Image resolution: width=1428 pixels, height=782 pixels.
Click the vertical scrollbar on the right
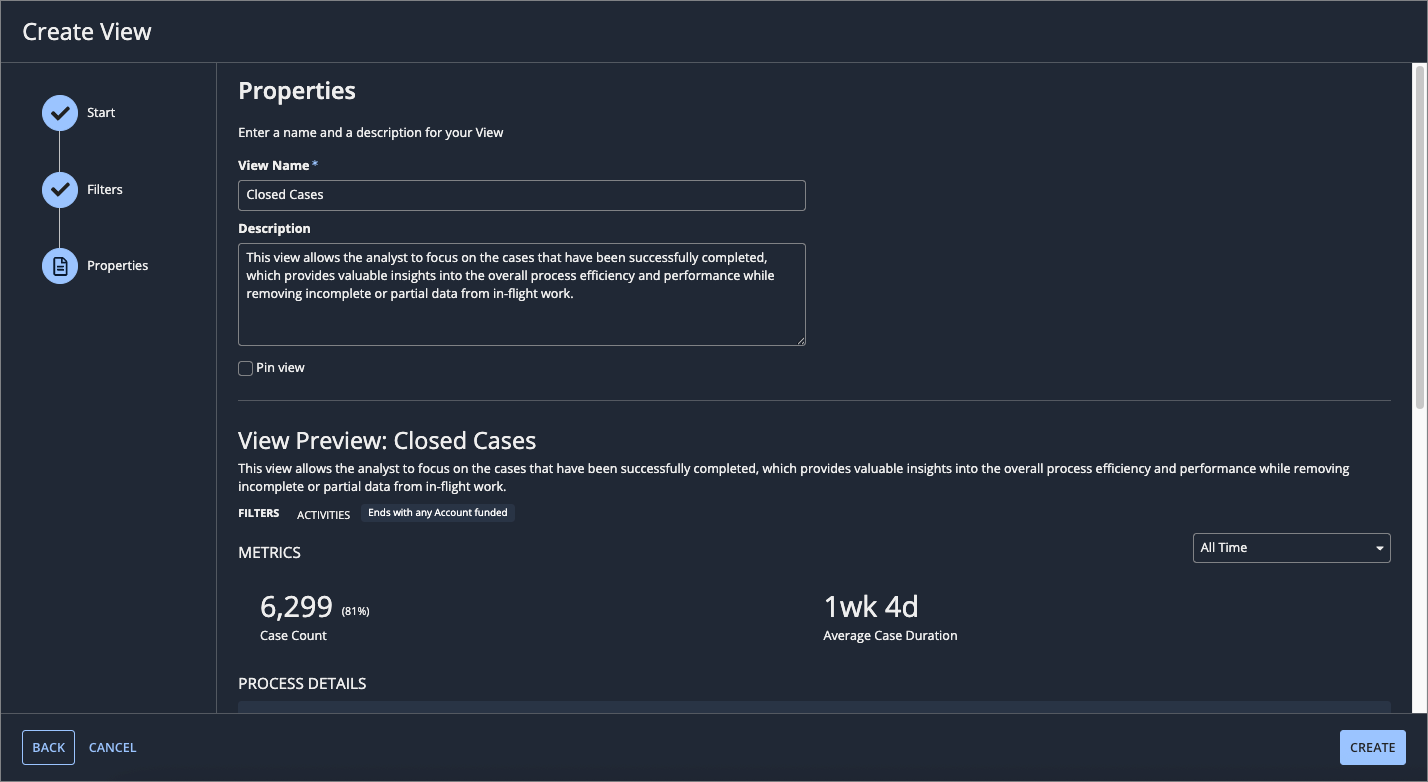[x=1419, y=236]
